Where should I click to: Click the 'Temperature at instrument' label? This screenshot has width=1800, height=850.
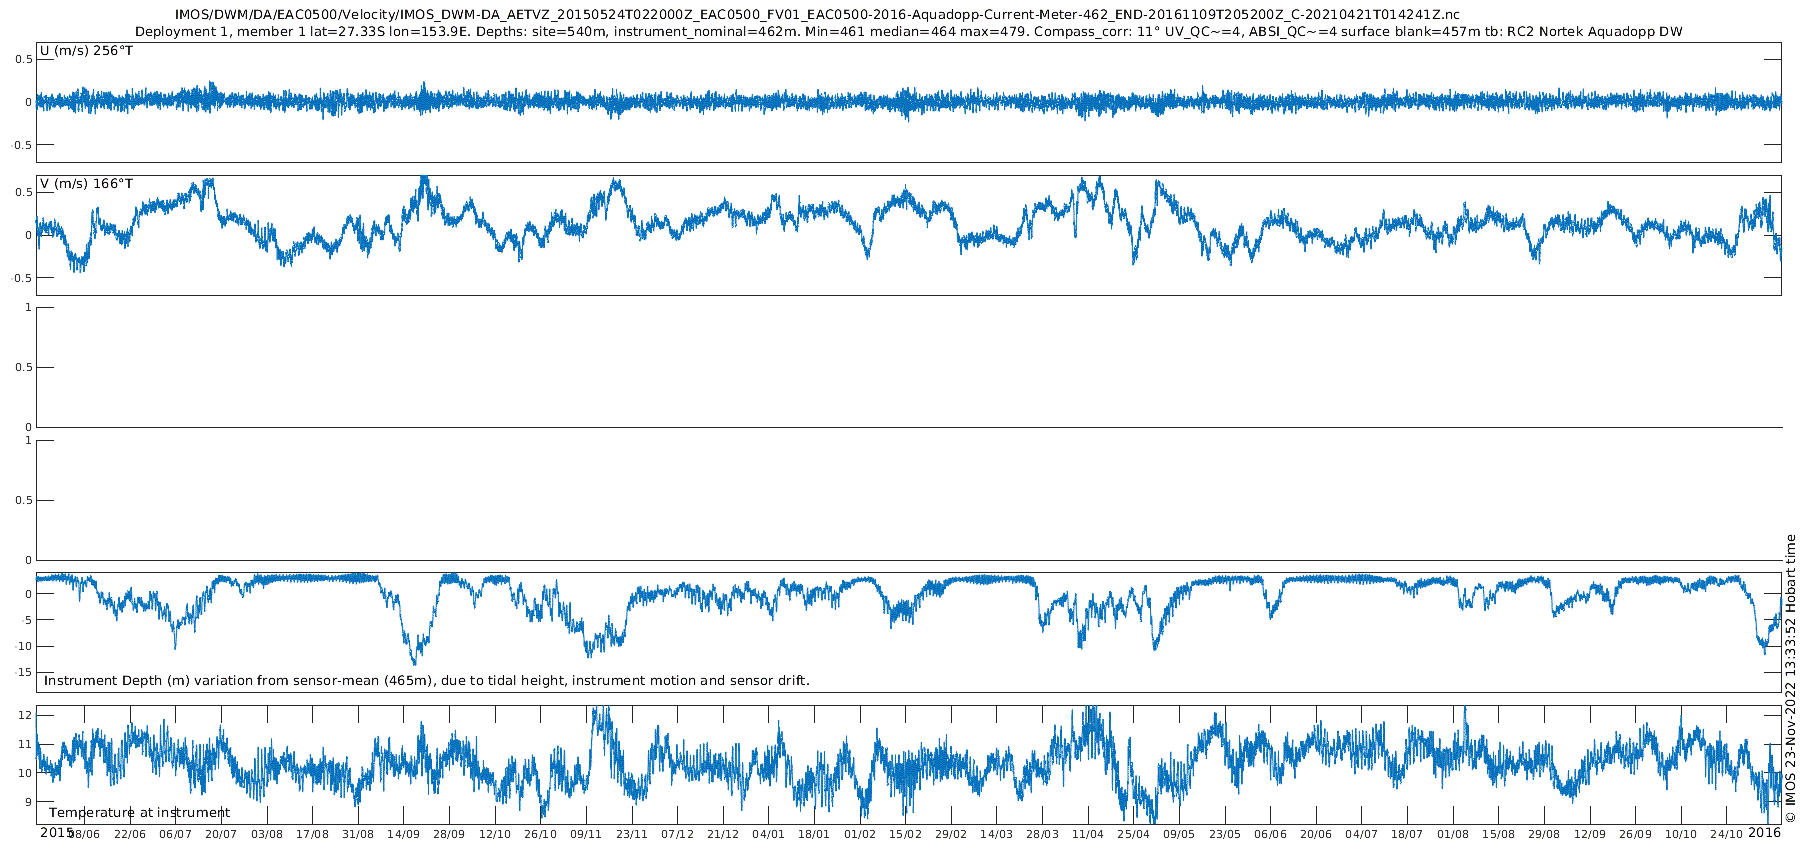[139, 813]
